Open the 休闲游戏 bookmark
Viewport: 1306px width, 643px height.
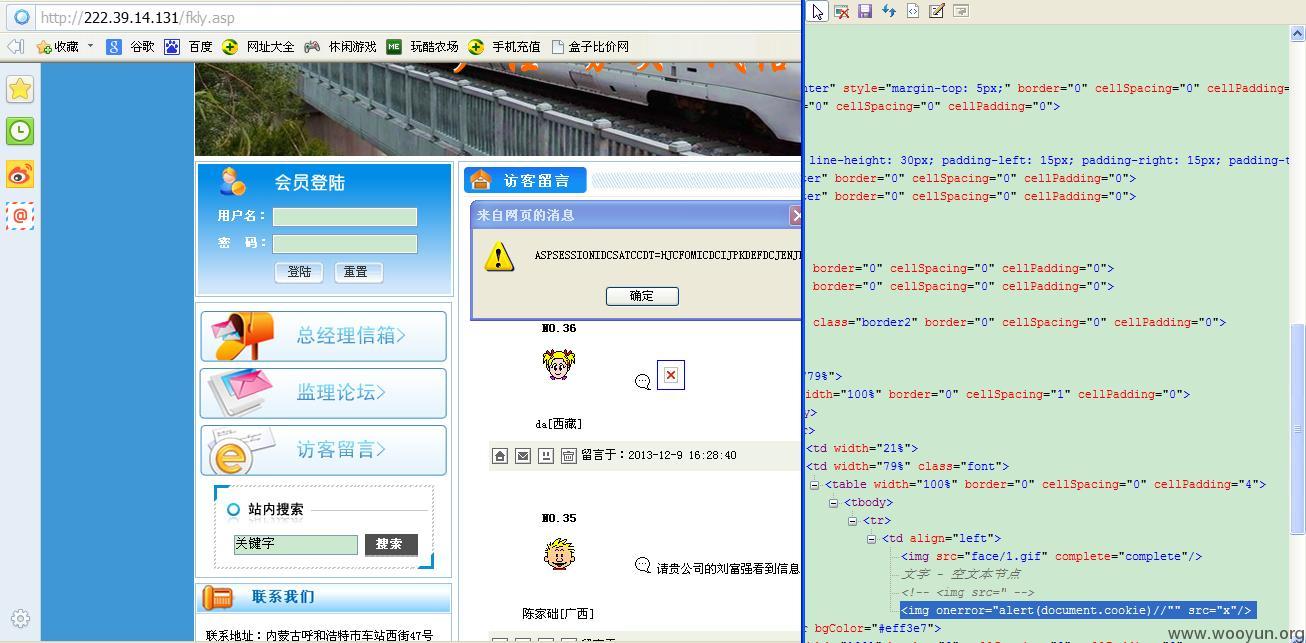click(x=341, y=46)
